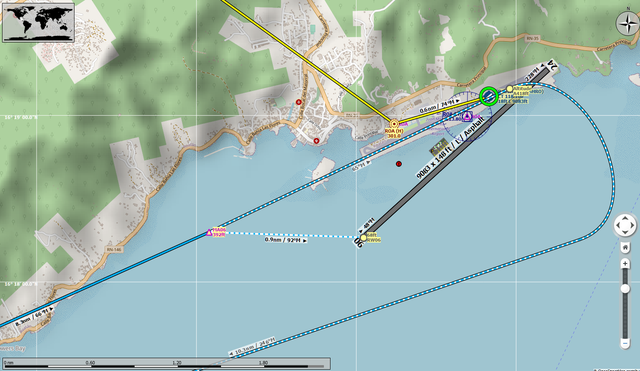This screenshot has height=371, width=640.
Task: Zoom in using the plus button
Action: coord(625,264)
